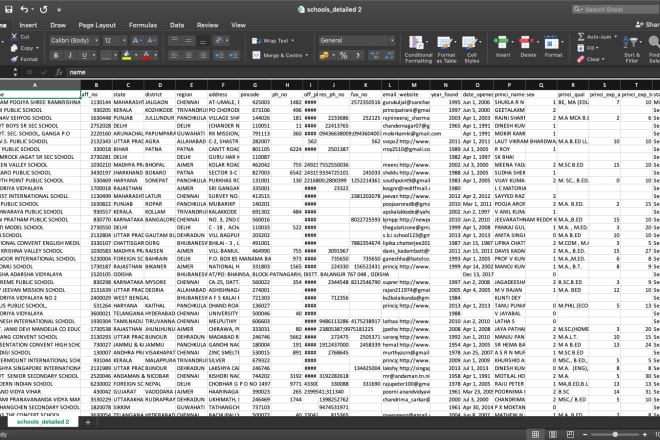Delete cells with the Delete button
The image size is (660, 440).
[528, 46]
